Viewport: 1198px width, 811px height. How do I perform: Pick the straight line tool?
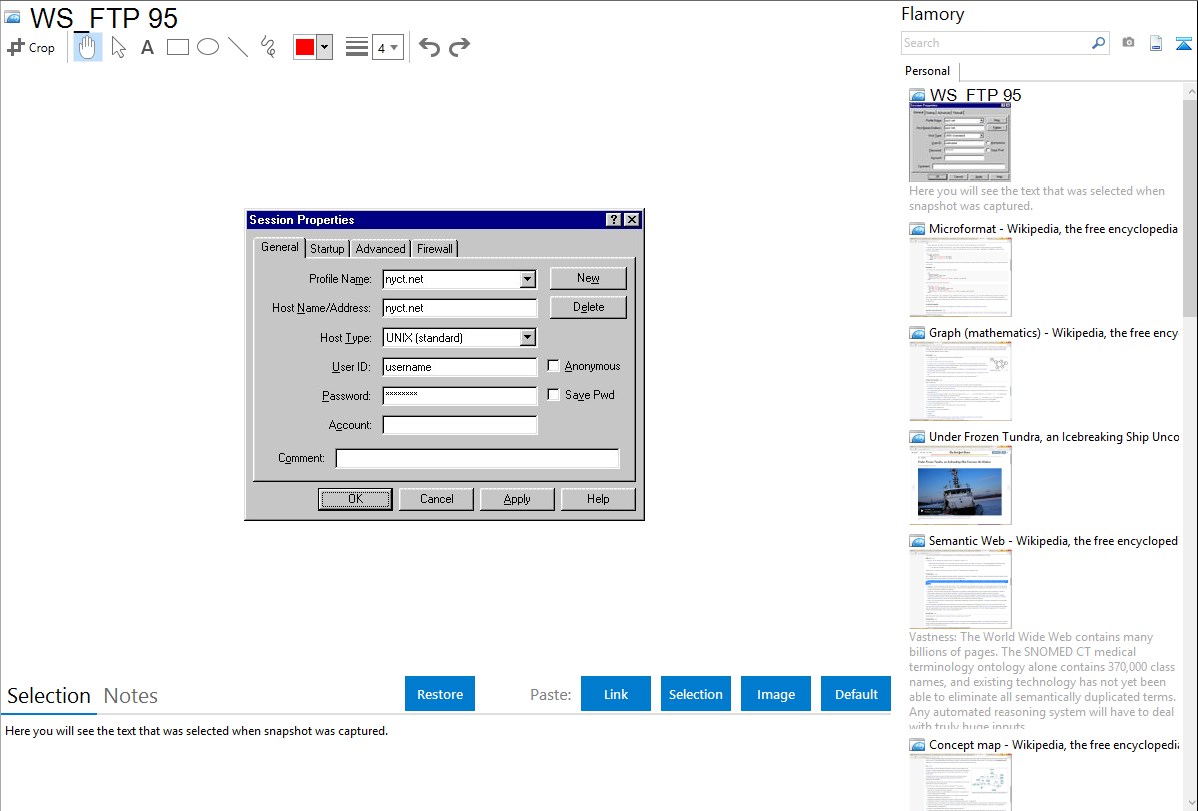point(238,47)
